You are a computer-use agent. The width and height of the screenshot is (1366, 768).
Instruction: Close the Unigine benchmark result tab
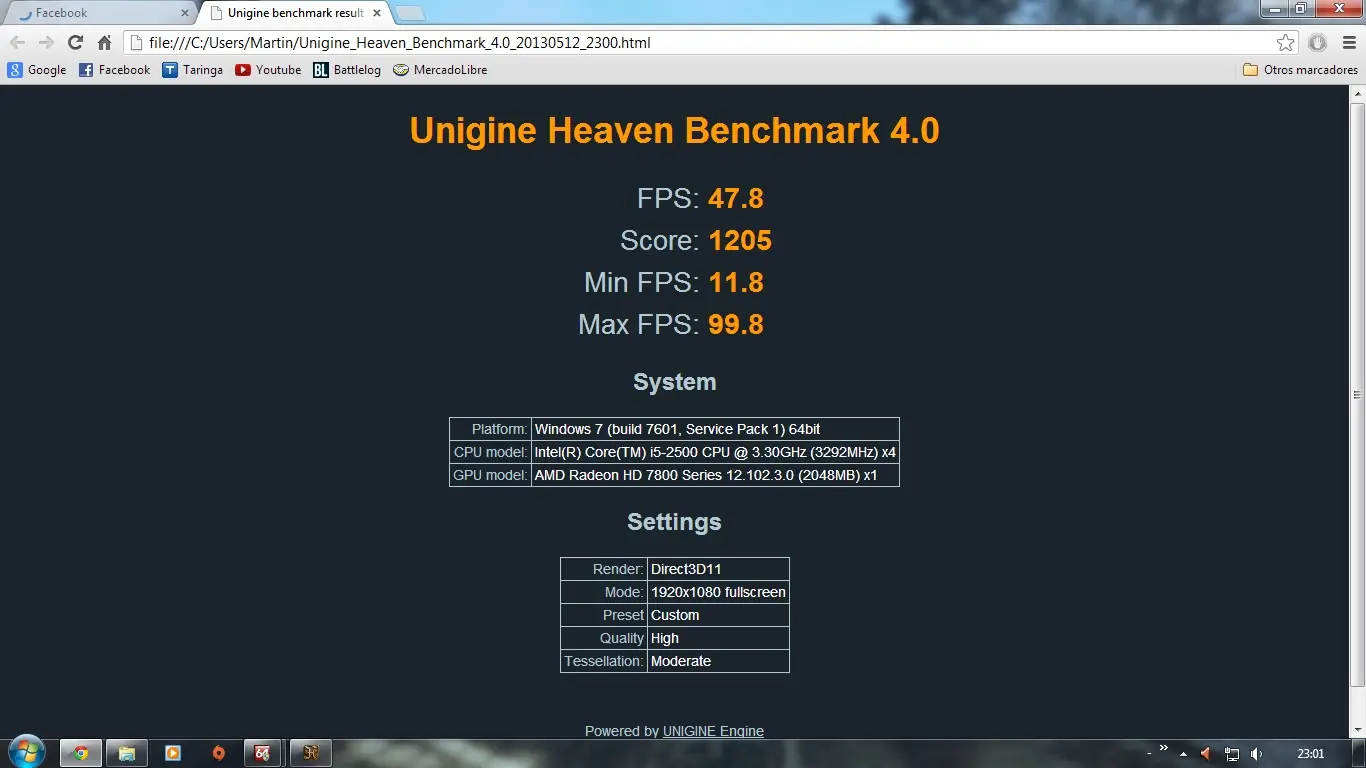click(x=377, y=13)
